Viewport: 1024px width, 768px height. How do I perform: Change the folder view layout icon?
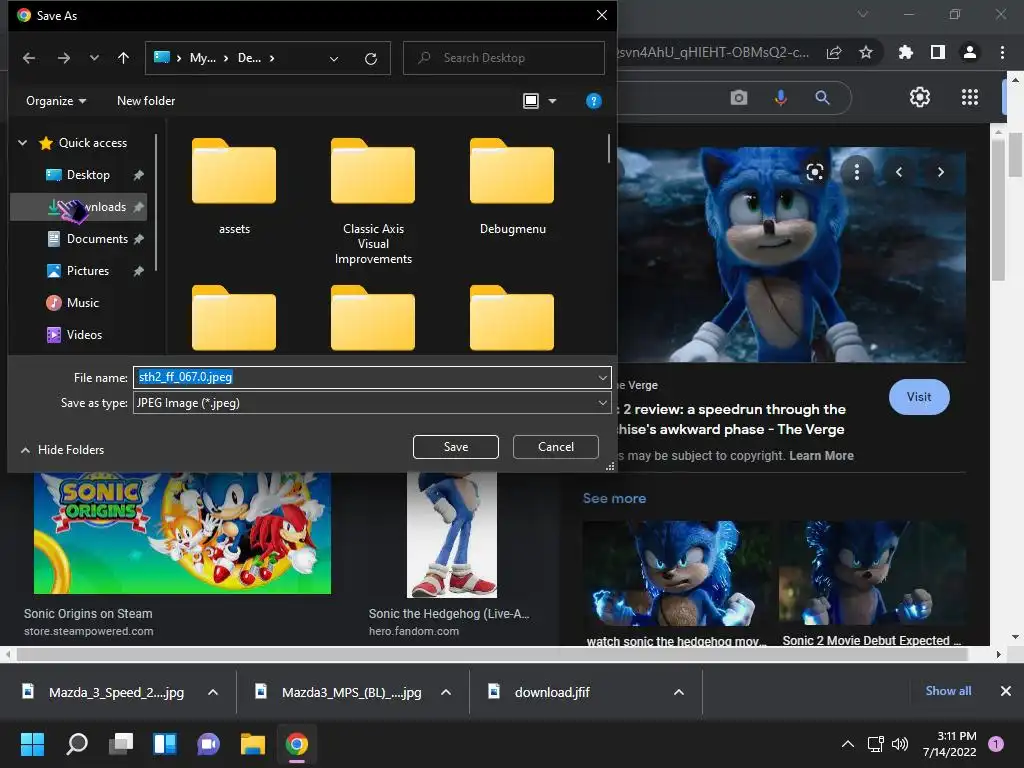[531, 101]
